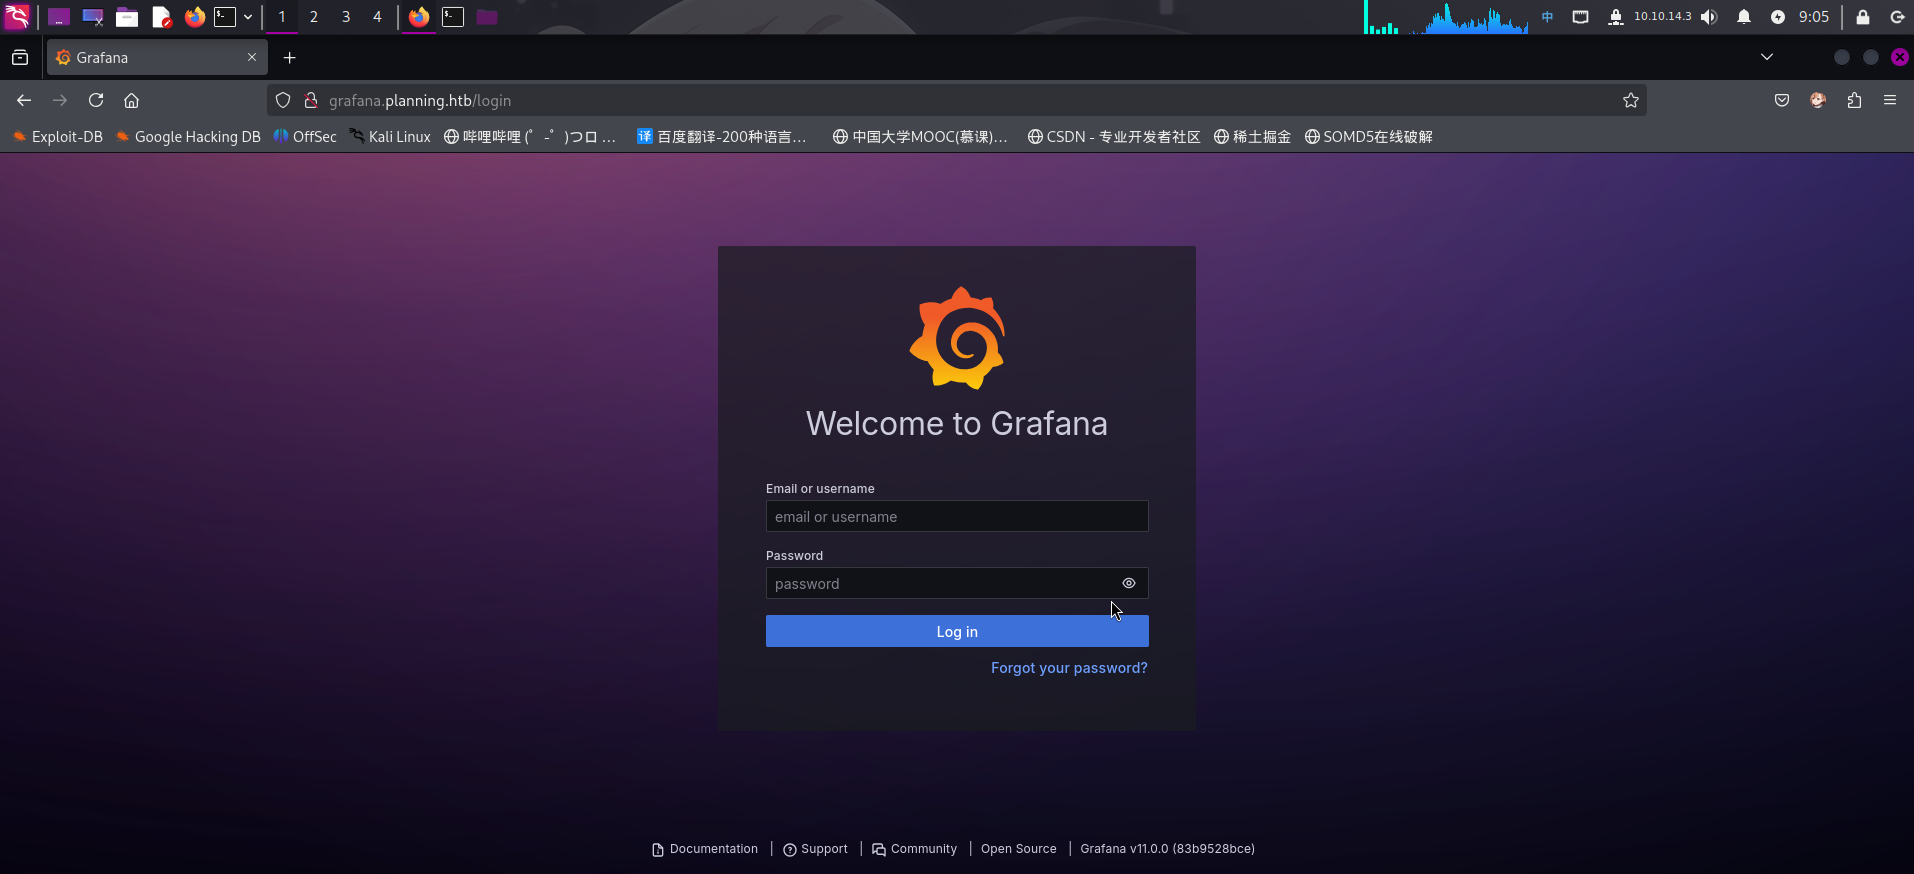The height and width of the screenshot is (874, 1914).
Task: Open the Forgot your password link
Action: click(1069, 668)
